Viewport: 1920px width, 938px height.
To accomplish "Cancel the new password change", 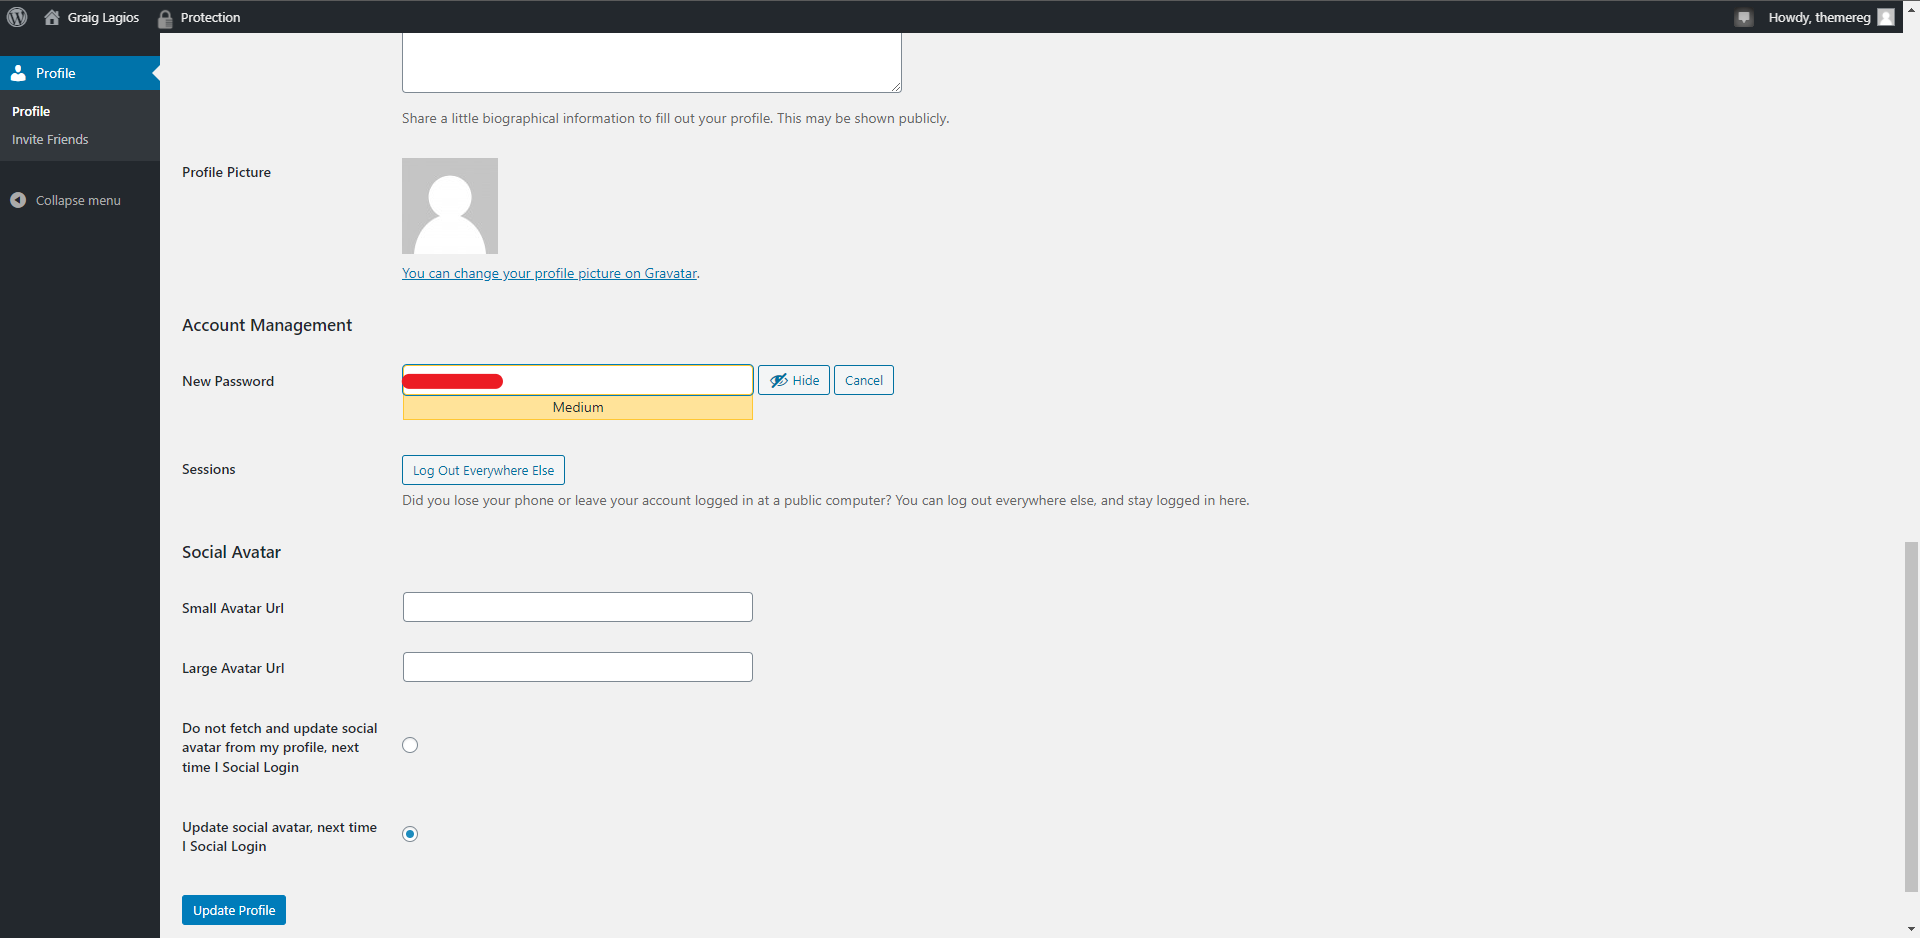I will point(863,380).
